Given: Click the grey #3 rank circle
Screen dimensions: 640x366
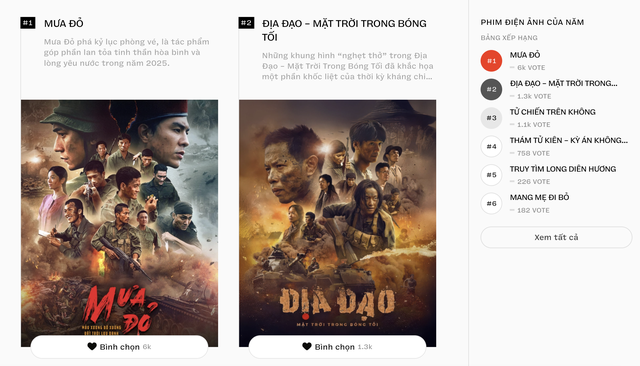Looking at the screenshot, I should [x=491, y=118].
